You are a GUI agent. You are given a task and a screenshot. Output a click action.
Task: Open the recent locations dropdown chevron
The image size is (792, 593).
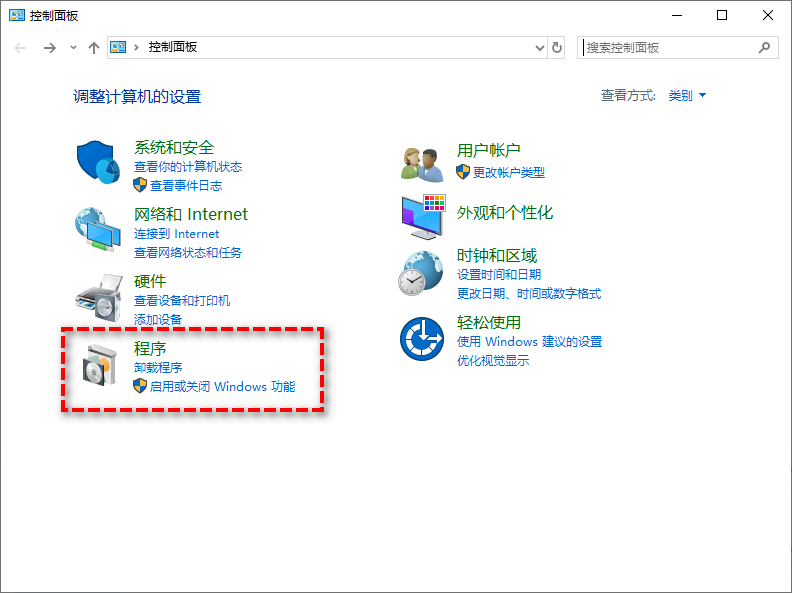[73, 47]
